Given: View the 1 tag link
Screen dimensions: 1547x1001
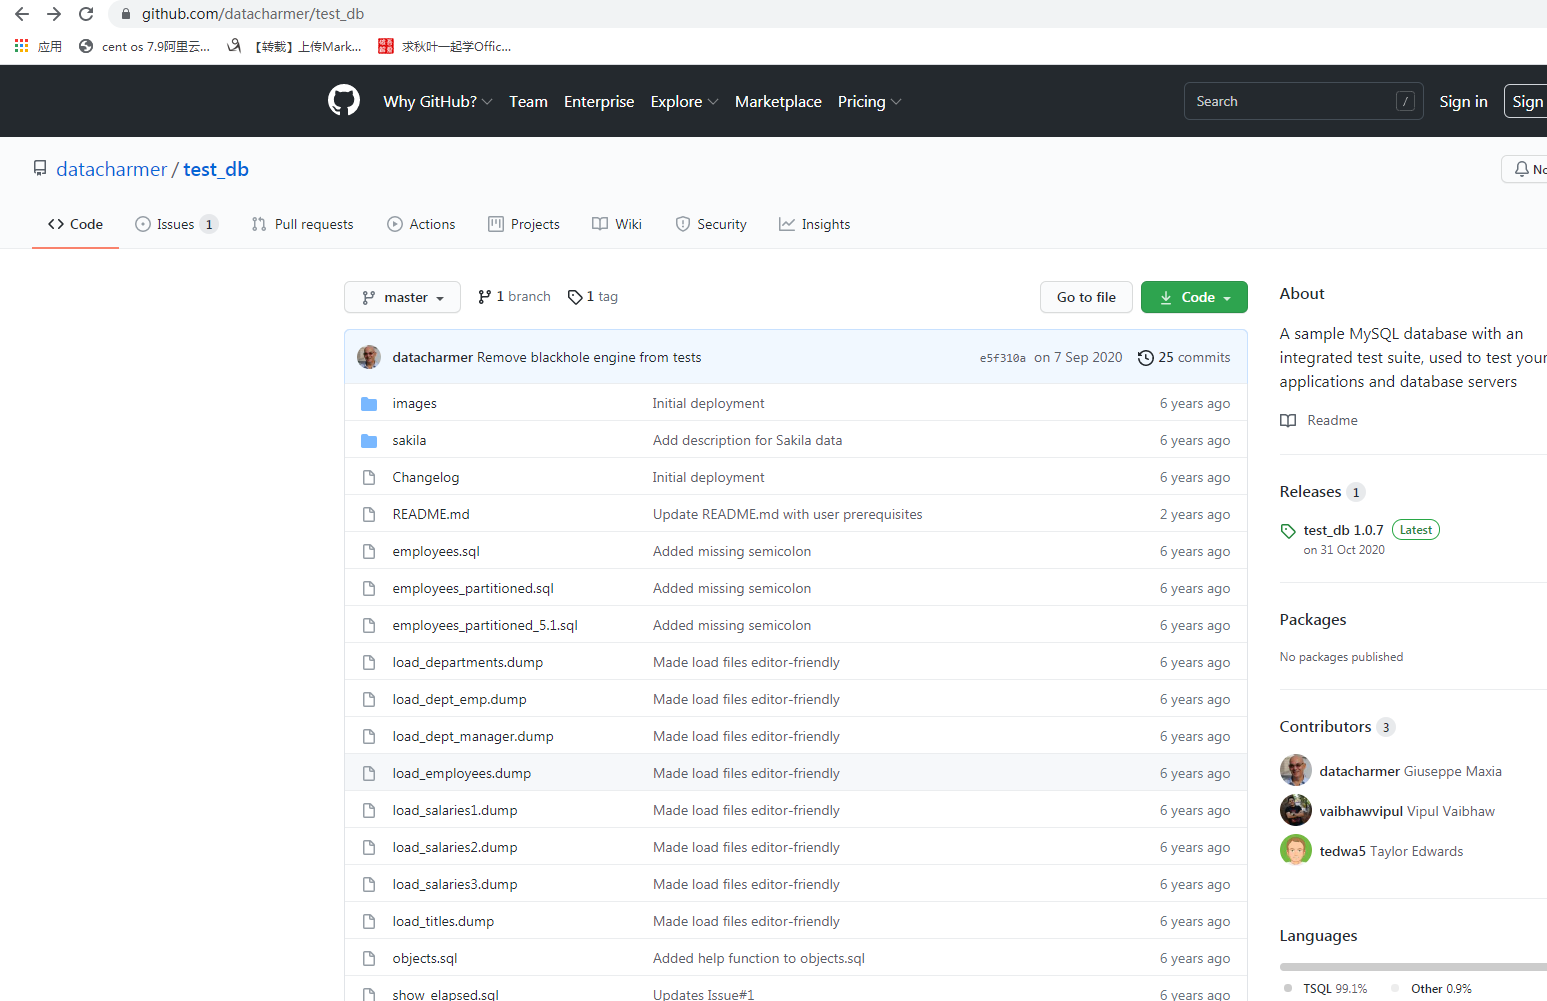Looking at the screenshot, I should tap(593, 297).
